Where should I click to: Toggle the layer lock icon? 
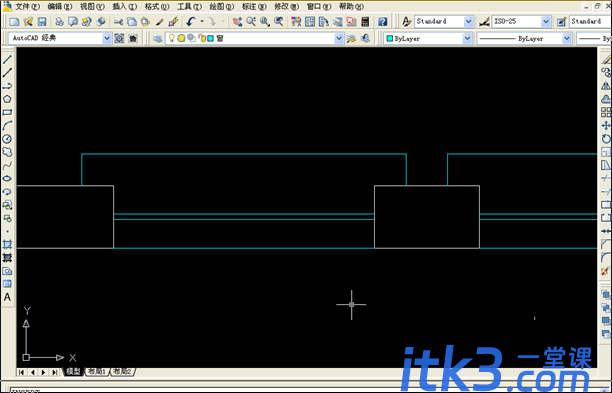pyautogui.click(x=202, y=38)
